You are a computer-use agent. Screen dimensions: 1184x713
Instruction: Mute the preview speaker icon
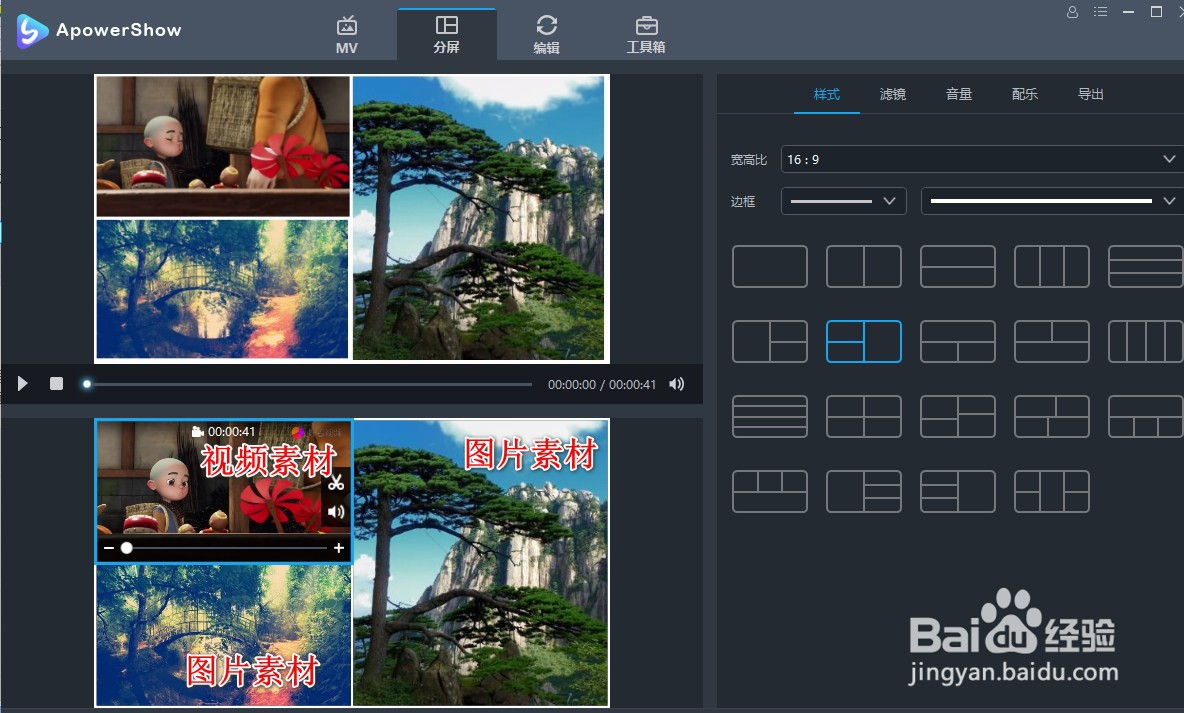(x=677, y=384)
